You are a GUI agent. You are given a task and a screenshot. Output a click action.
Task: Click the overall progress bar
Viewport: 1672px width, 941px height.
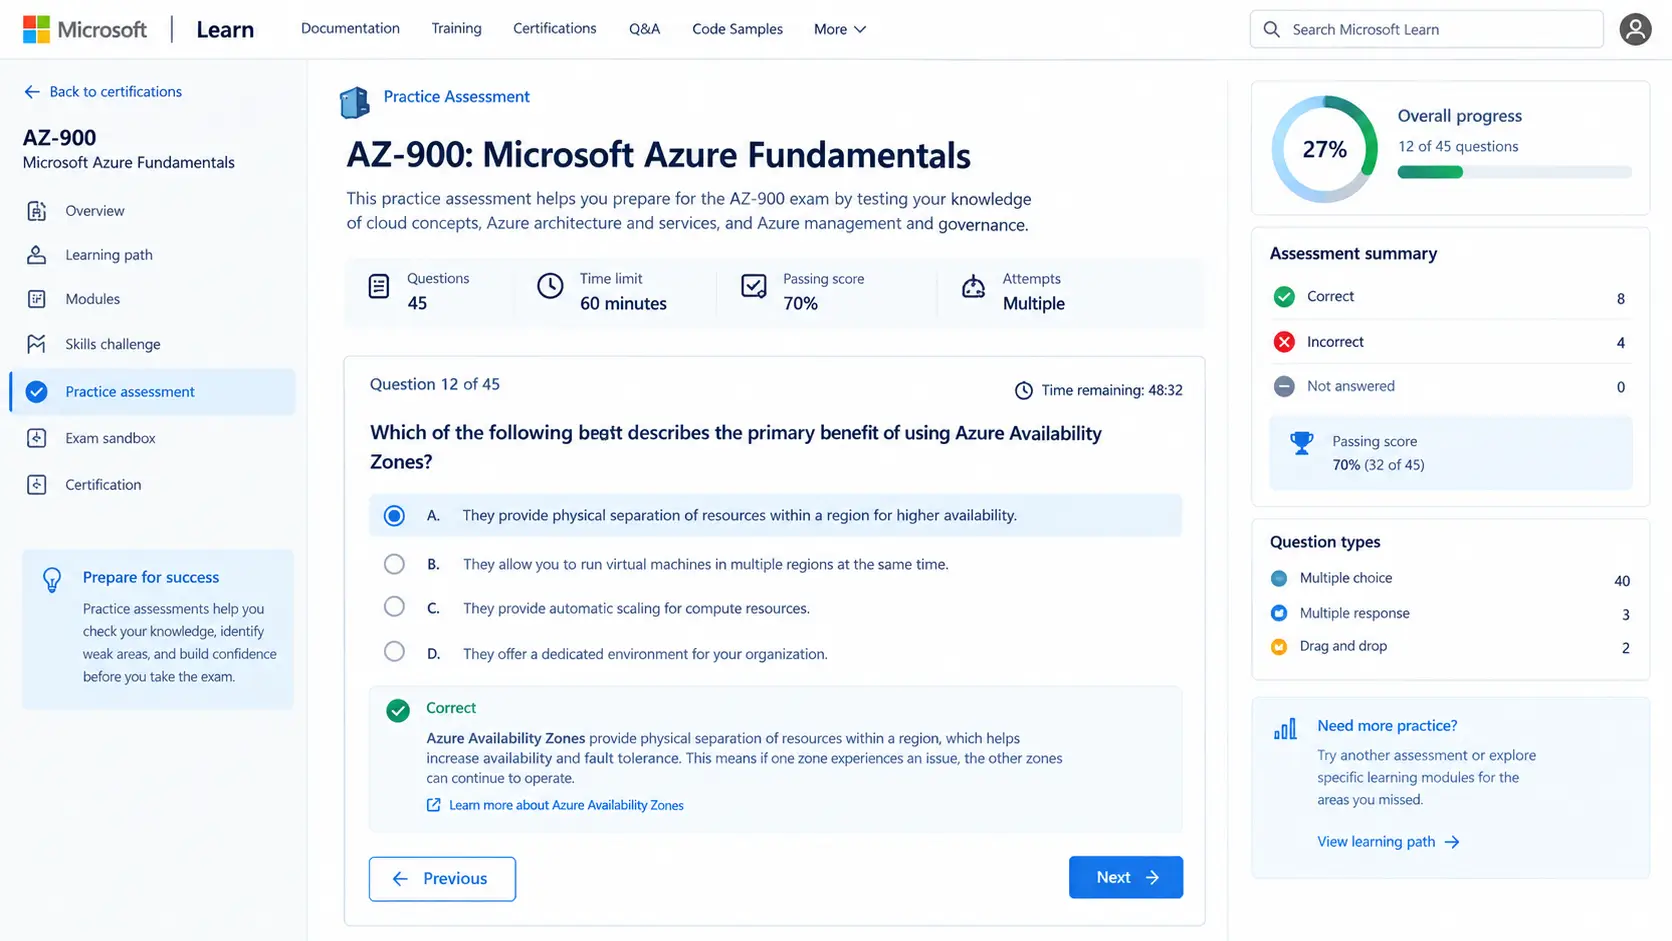point(1514,172)
